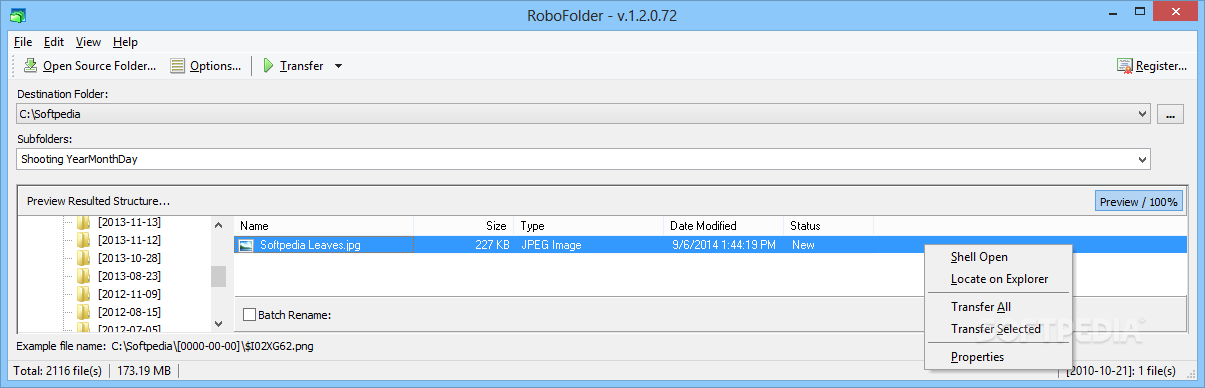Image resolution: width=1205 pixels, height=388 pixels.
Task: Click the Softpedia Leaves.jpg file image icon
Action: (246, 244)
